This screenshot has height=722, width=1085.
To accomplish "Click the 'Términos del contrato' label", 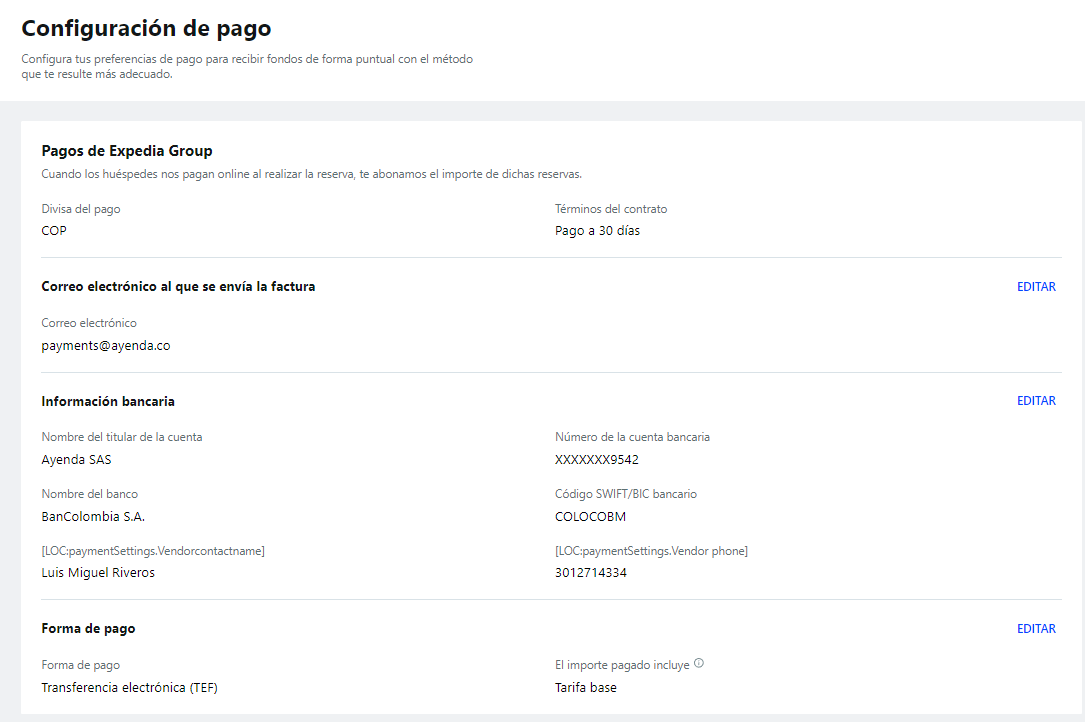I will 611,209.
